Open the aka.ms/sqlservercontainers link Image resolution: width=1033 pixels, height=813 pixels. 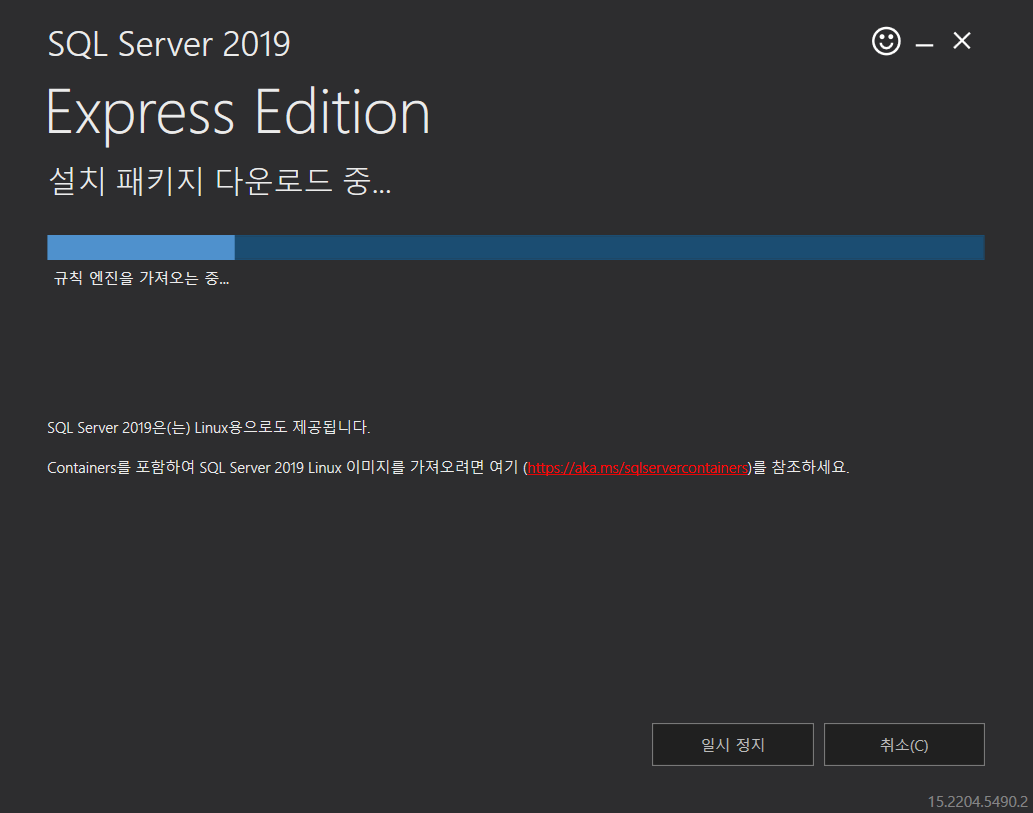coord(638,468)
